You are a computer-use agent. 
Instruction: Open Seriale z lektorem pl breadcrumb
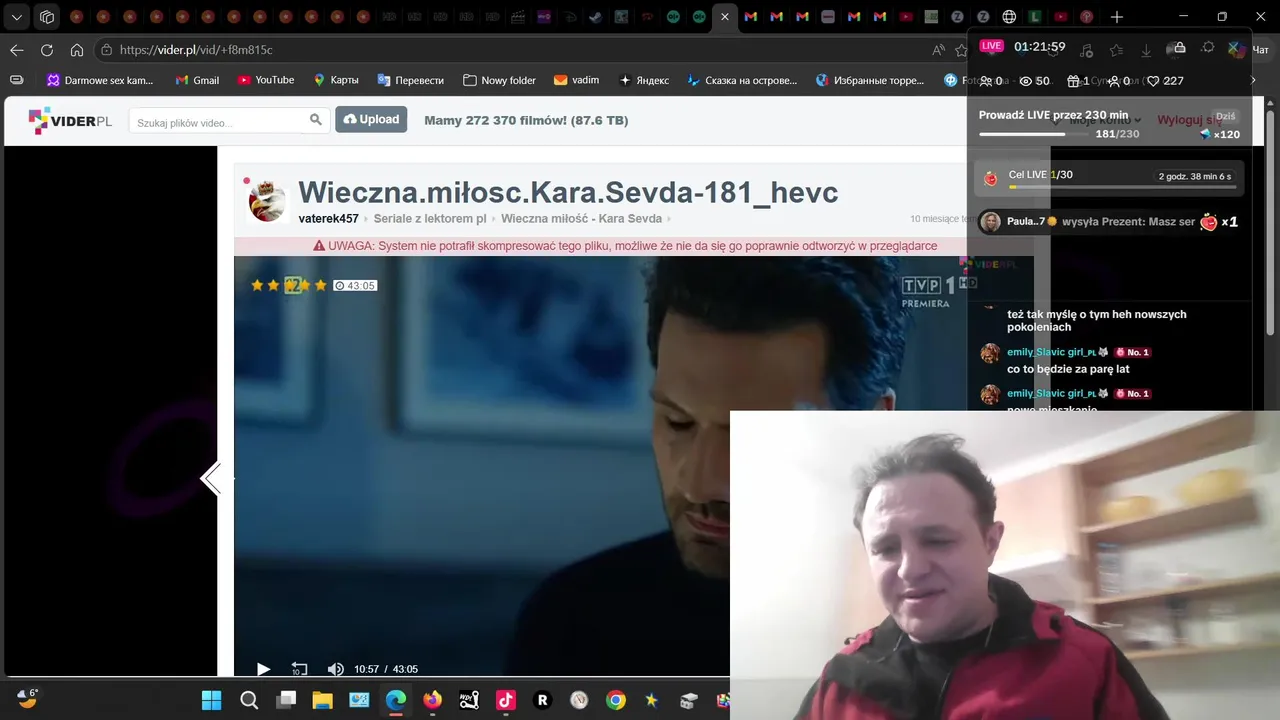click(430, 219)
